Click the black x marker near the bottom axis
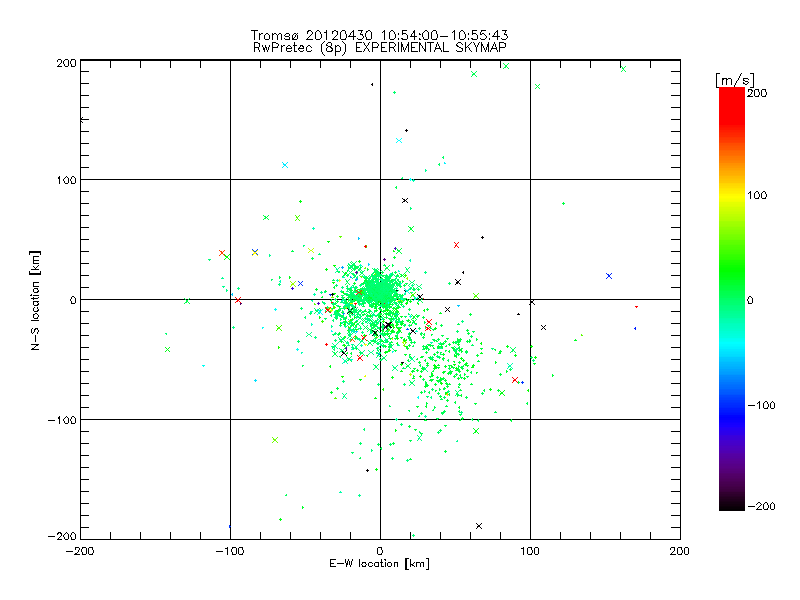This screenshot has height=600, width=800. (479, 526)
